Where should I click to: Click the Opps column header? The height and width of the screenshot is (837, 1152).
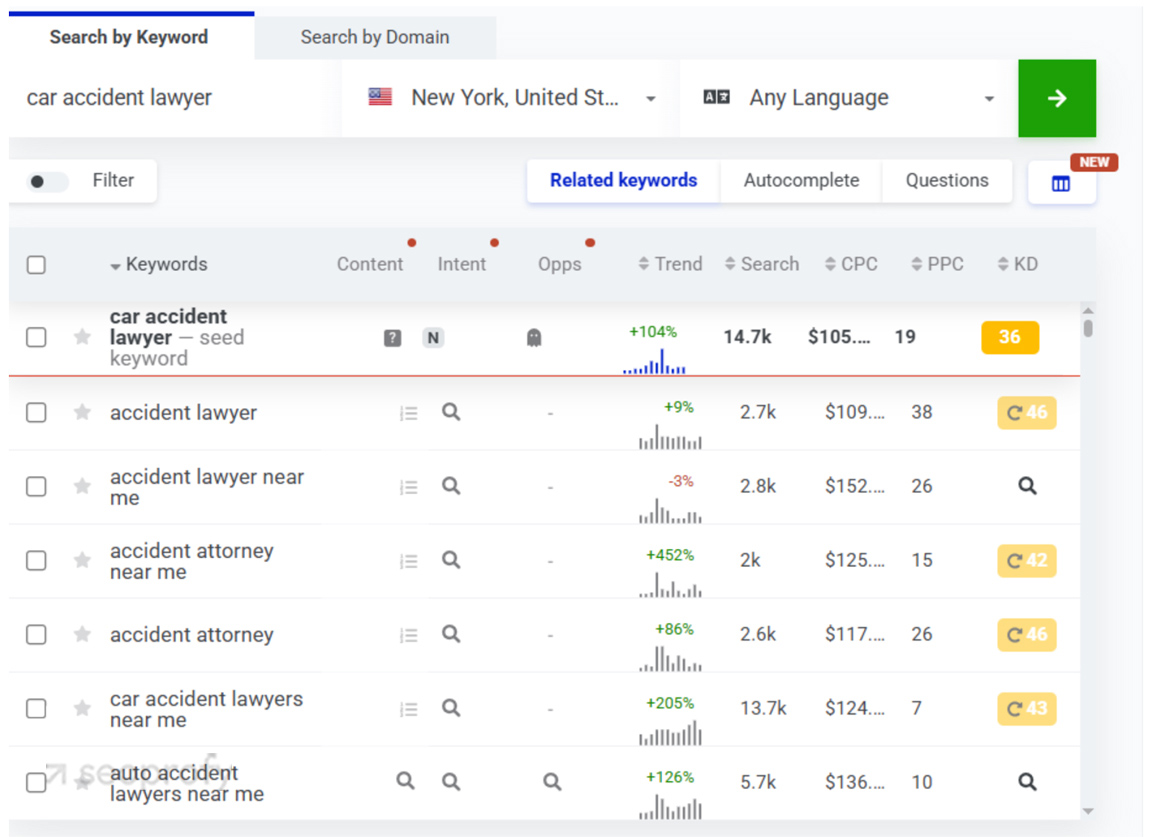click(x=559, y=264)
